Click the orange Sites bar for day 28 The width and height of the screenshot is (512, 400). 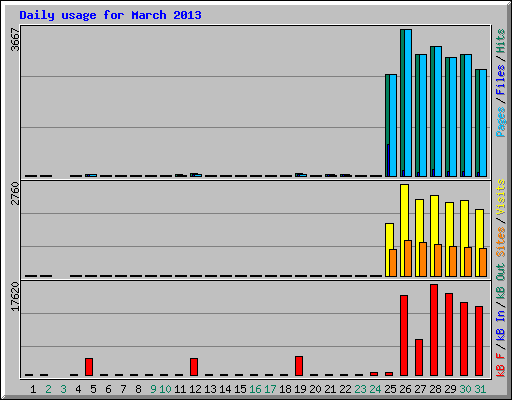[438, 260]
